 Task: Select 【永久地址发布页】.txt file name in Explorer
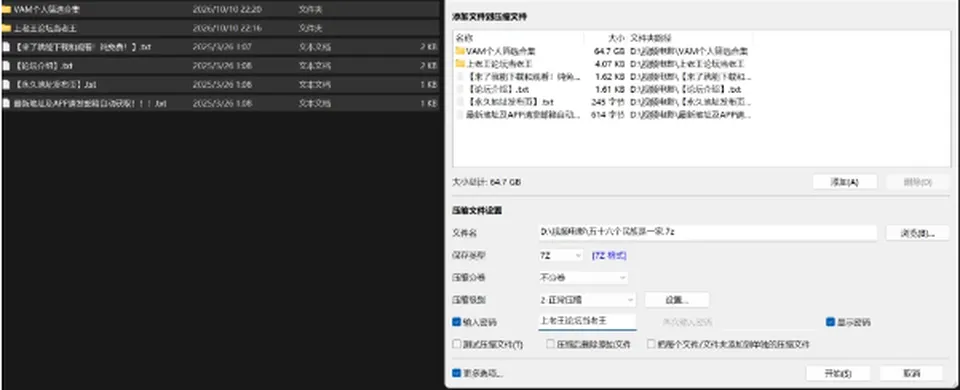[55, 84]
